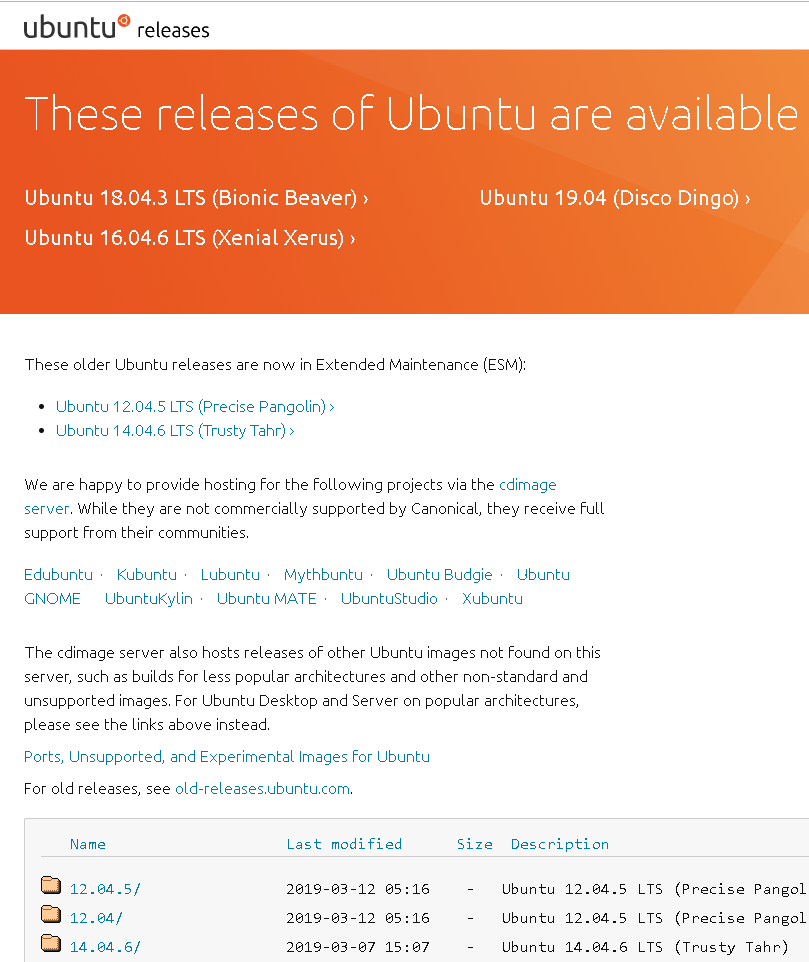Screen dimensions: 809x962
Task: Open Ports, Unsupported, and Experimental Images link
Action: click(x=227, y=757)
